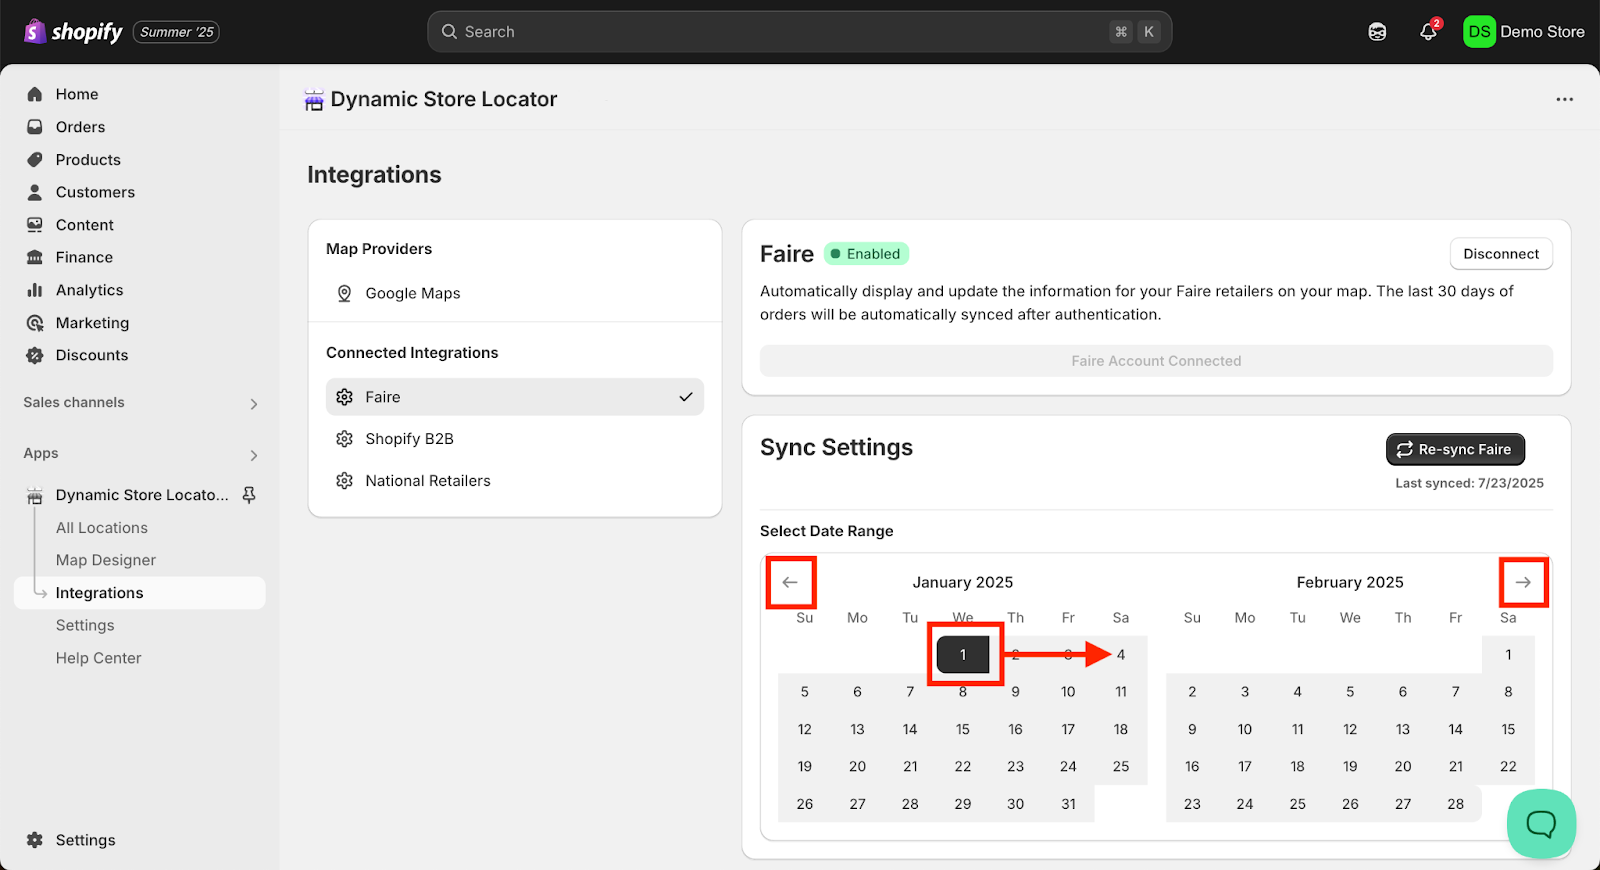Click the Summer '25 edition badge
1600x870 pixels.
[177, 32]
